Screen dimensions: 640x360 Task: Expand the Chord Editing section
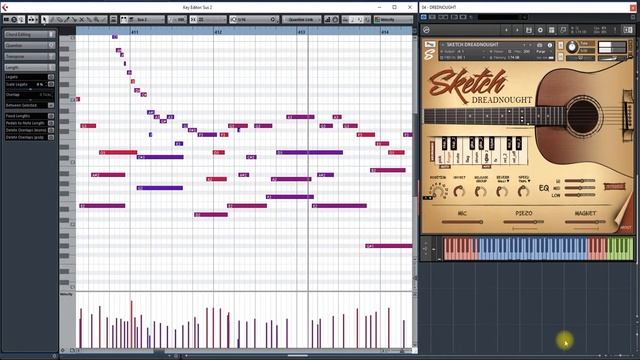pyautogui.click(x=29, y=34)
